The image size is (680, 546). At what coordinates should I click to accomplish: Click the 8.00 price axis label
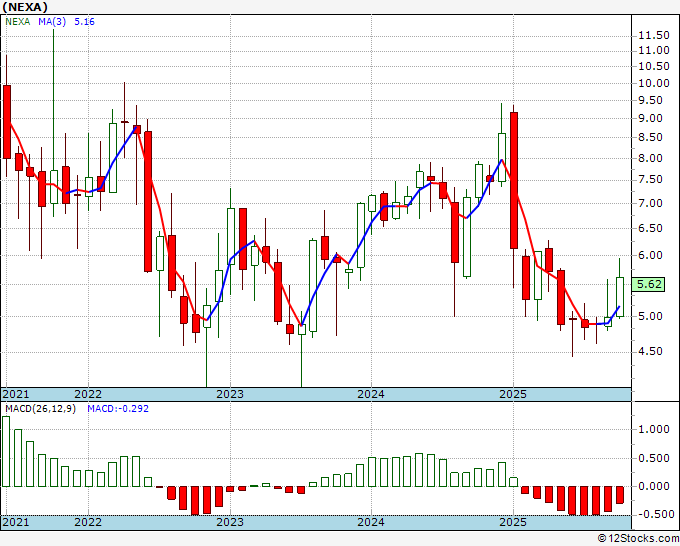pos(651,158)
